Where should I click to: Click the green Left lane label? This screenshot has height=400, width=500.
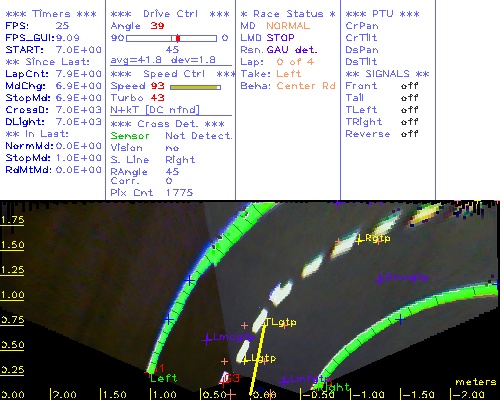pyautogui.click(x=163, y=378)
